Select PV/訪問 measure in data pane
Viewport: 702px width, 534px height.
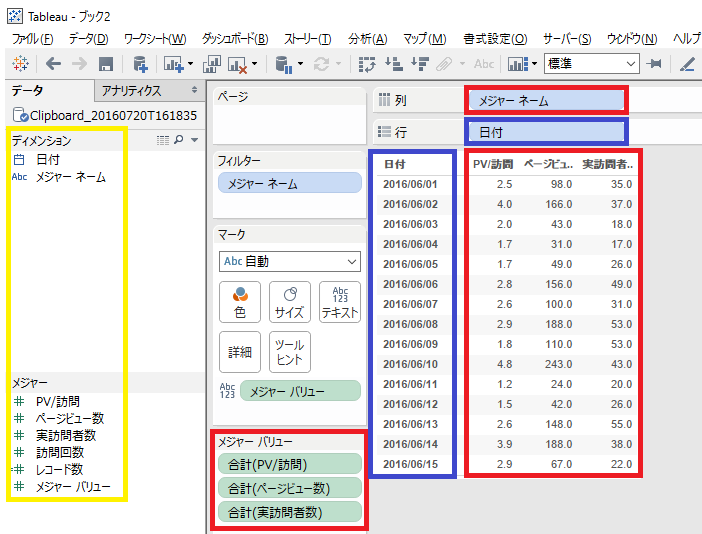[57, 402]
